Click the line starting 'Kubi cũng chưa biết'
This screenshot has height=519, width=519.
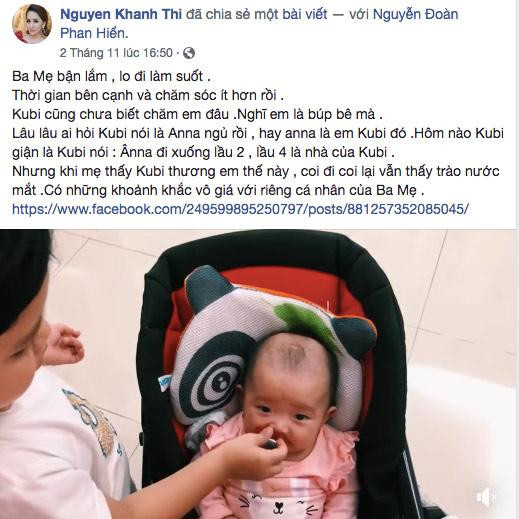[x=197, y=114]
